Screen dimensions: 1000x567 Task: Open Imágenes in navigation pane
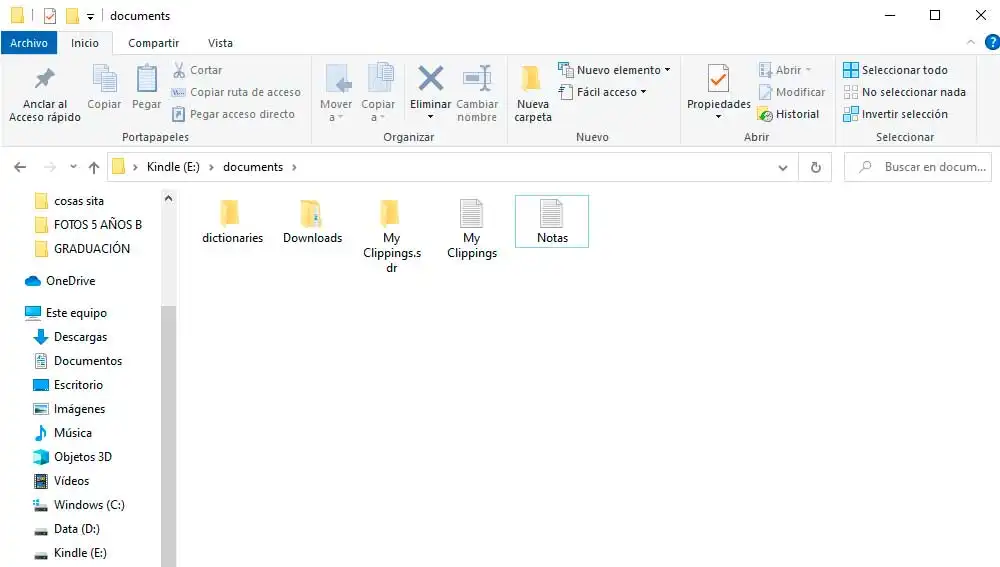coord(69,409)
